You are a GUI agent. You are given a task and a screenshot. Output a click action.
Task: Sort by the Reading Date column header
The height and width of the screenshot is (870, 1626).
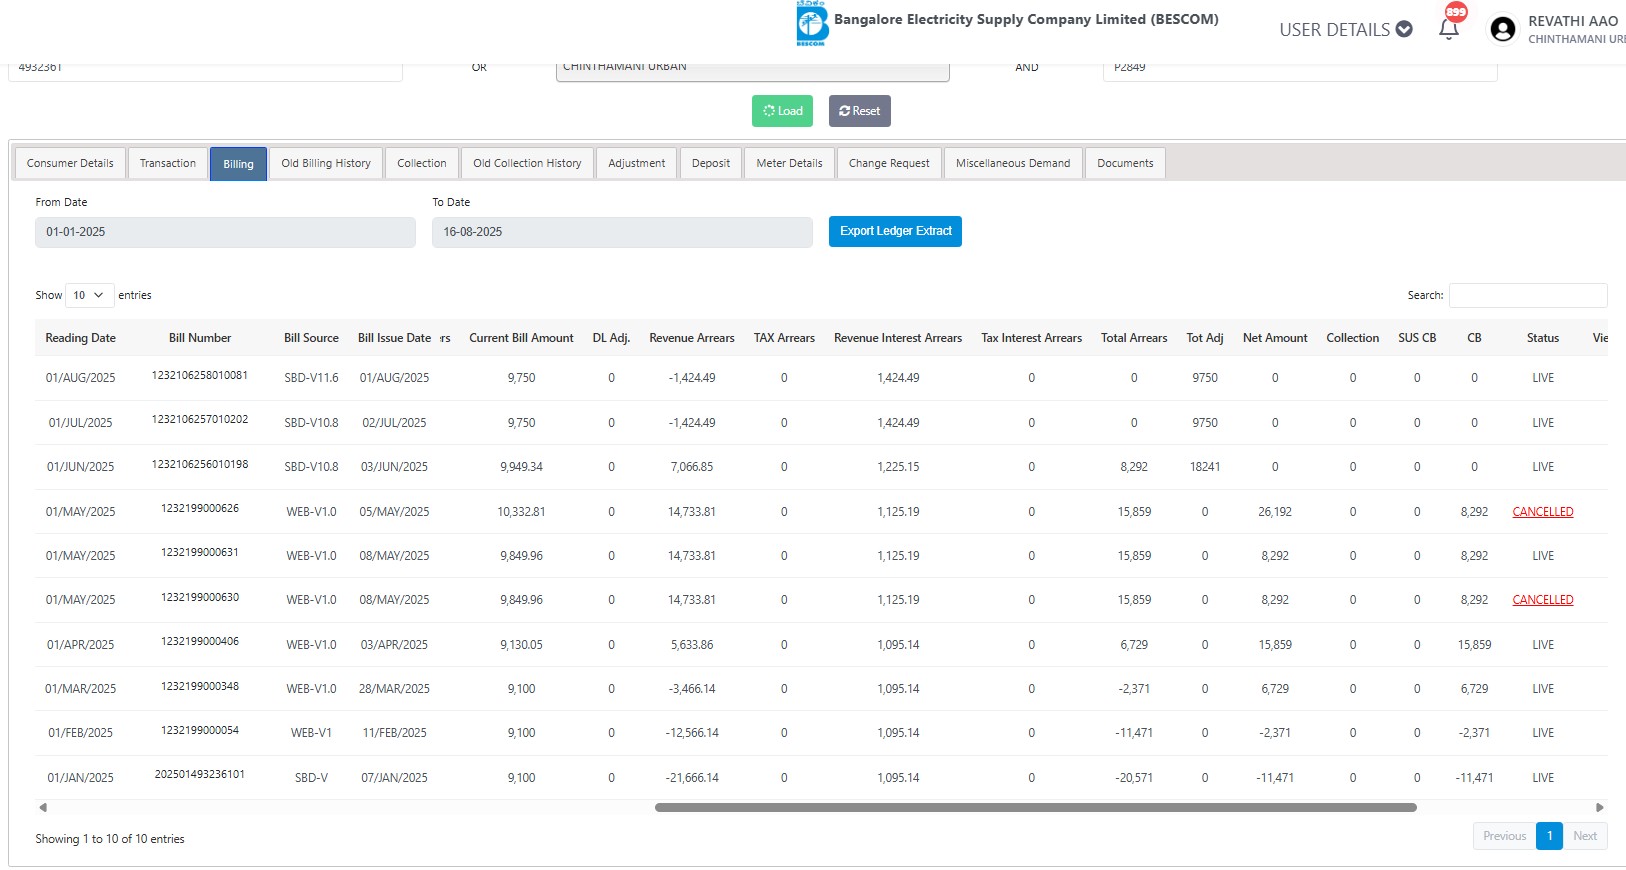pyautogui.click(x=80, y=338)
